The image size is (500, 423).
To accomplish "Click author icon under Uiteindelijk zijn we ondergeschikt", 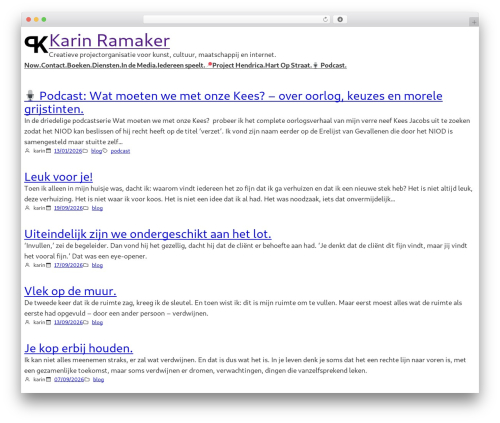I will tap(27, 265).
